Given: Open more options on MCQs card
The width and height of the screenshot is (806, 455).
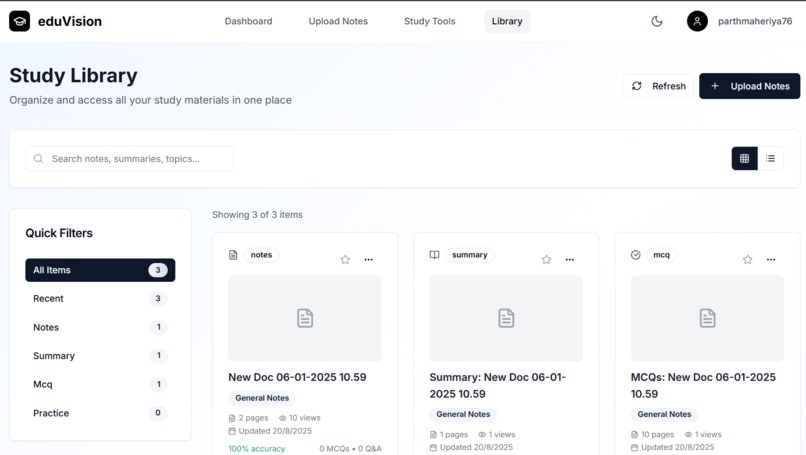Looking at the screenshot, I should tap(771, 260).
